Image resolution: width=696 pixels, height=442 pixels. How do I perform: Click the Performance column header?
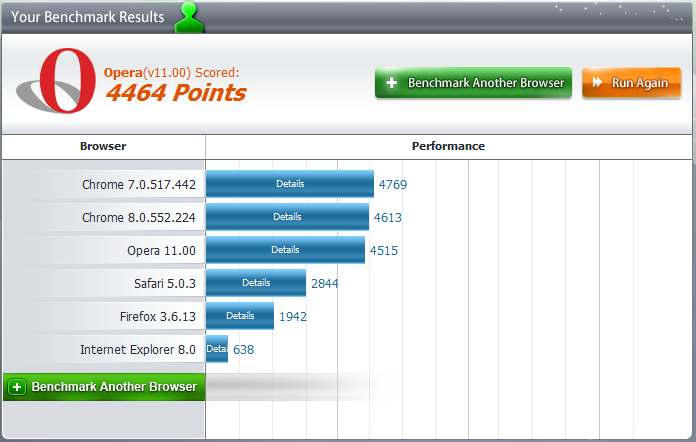point(448,146)
